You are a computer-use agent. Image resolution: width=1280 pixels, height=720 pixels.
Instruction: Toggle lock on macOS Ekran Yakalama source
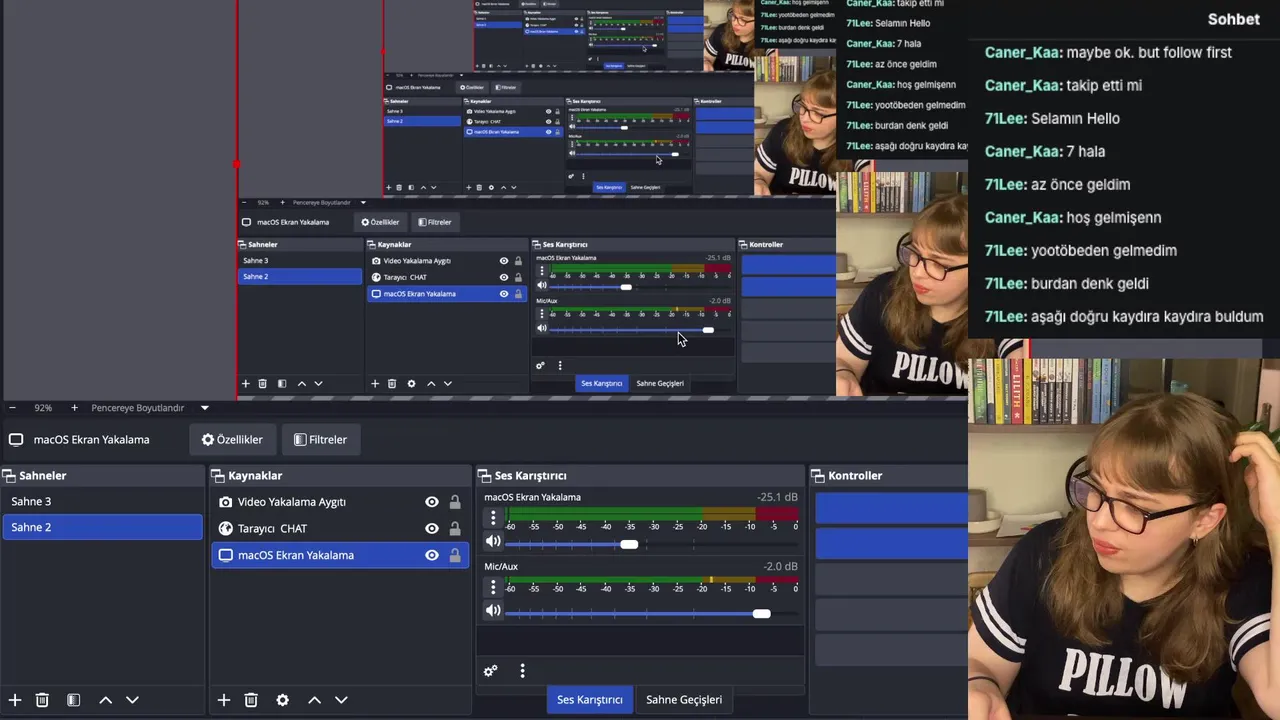pos(455,555)
